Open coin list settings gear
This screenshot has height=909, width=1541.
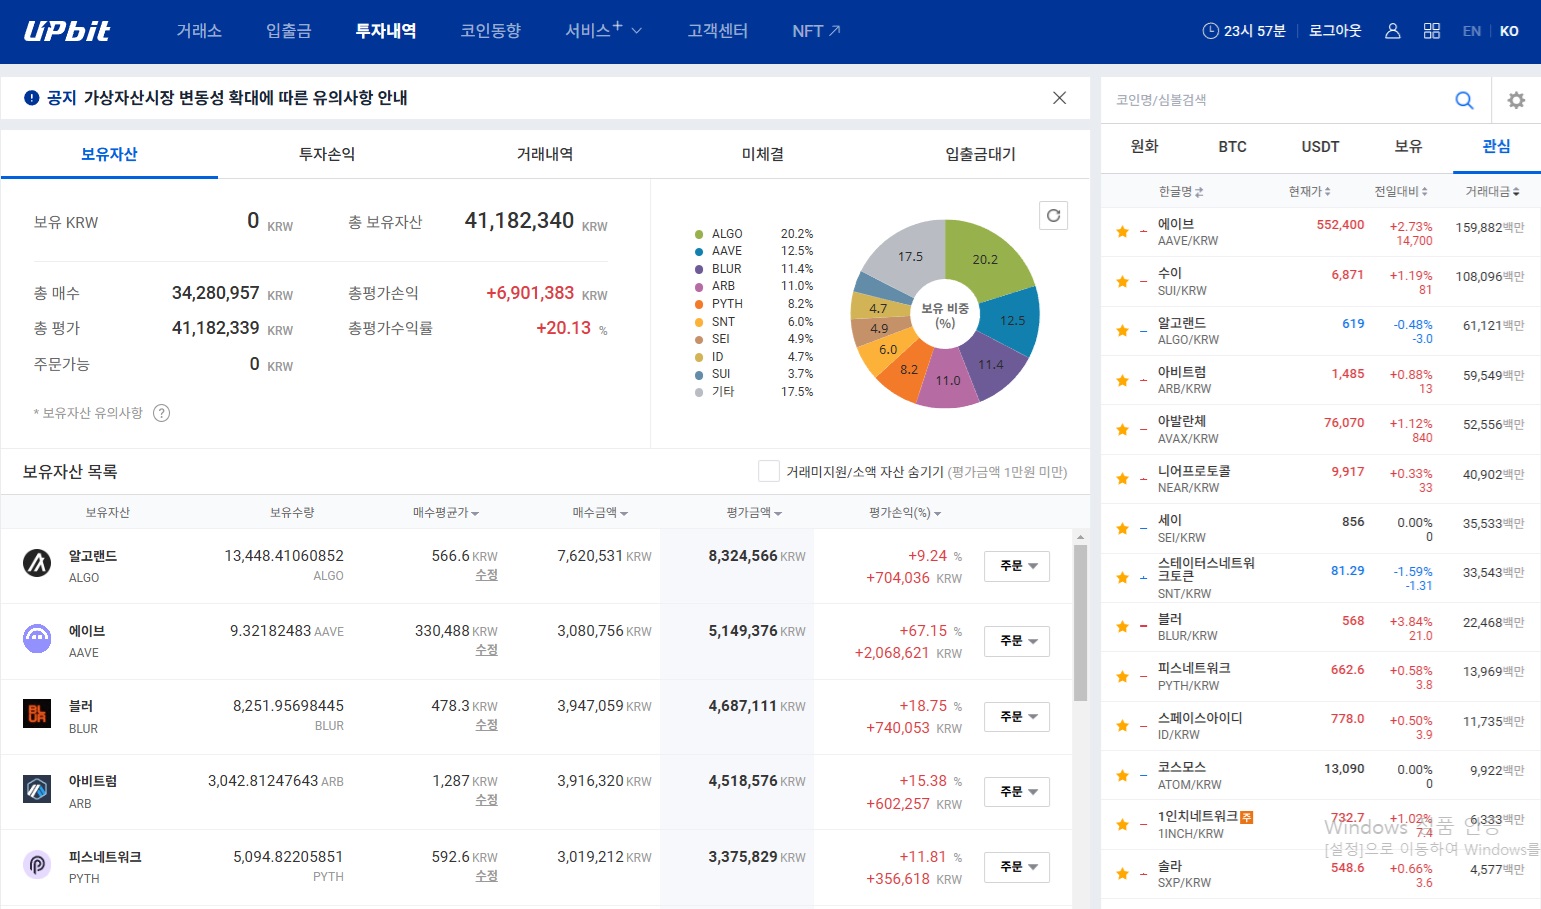(1516, 100)
